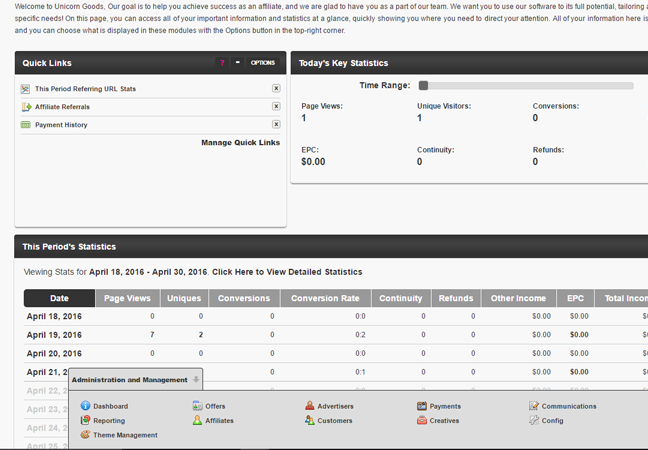Select the Conversion Rate column header
648x450 pixels.
coord(325,298)
